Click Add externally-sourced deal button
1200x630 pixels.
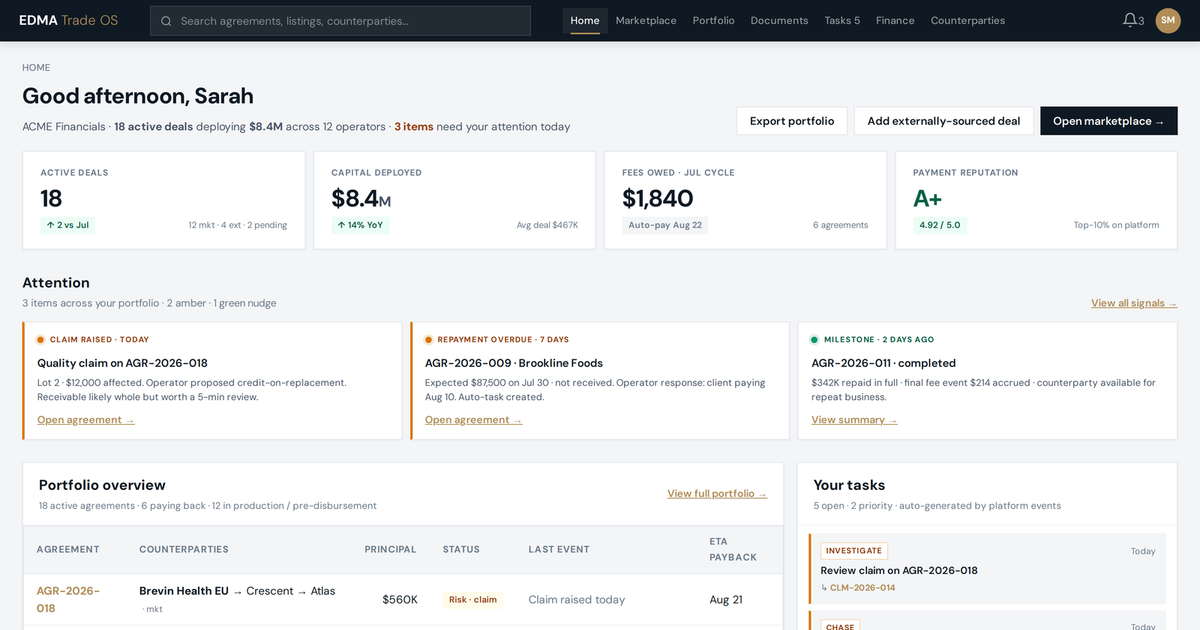pyautogui.click(x=944, y=121)
